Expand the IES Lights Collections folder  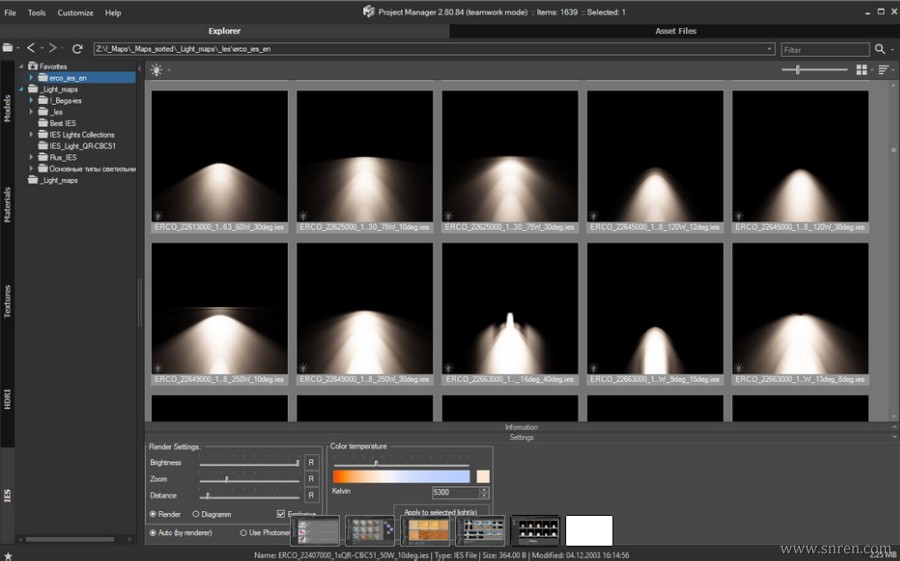tap(32, 134)
